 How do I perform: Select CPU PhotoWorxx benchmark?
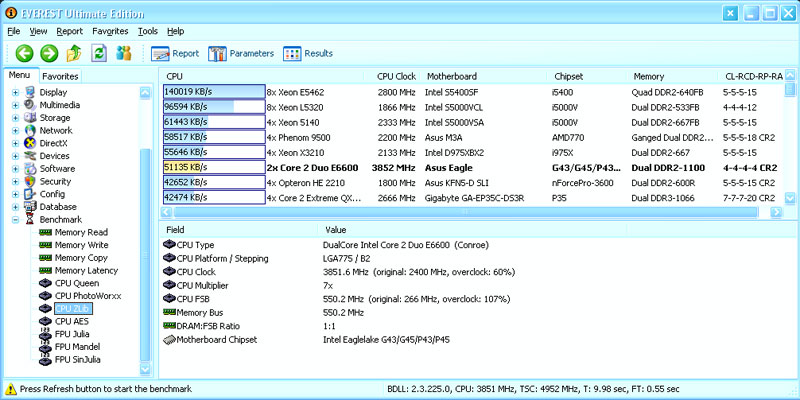88,296
